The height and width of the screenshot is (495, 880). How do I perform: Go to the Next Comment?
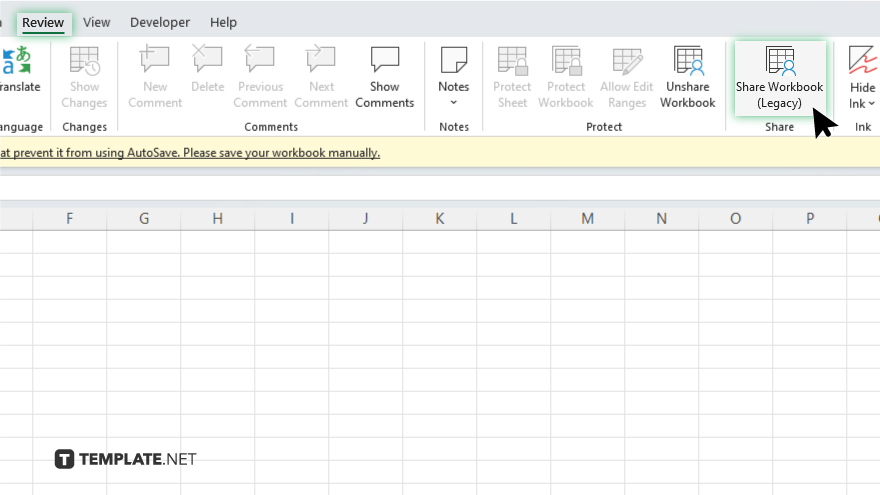pyautogui.click(x=321, y=62)
